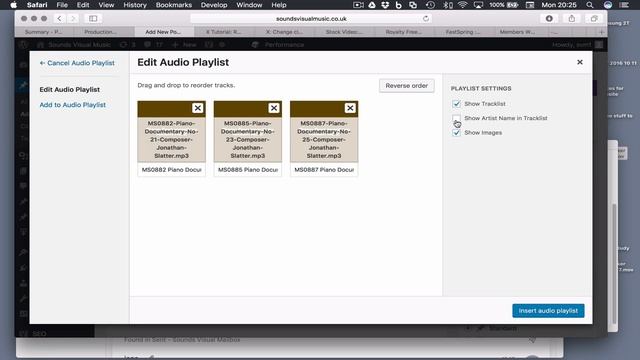This screenshot has height=360, width=640.
Task: Click the AirPlay display icon
Action: 478,5
